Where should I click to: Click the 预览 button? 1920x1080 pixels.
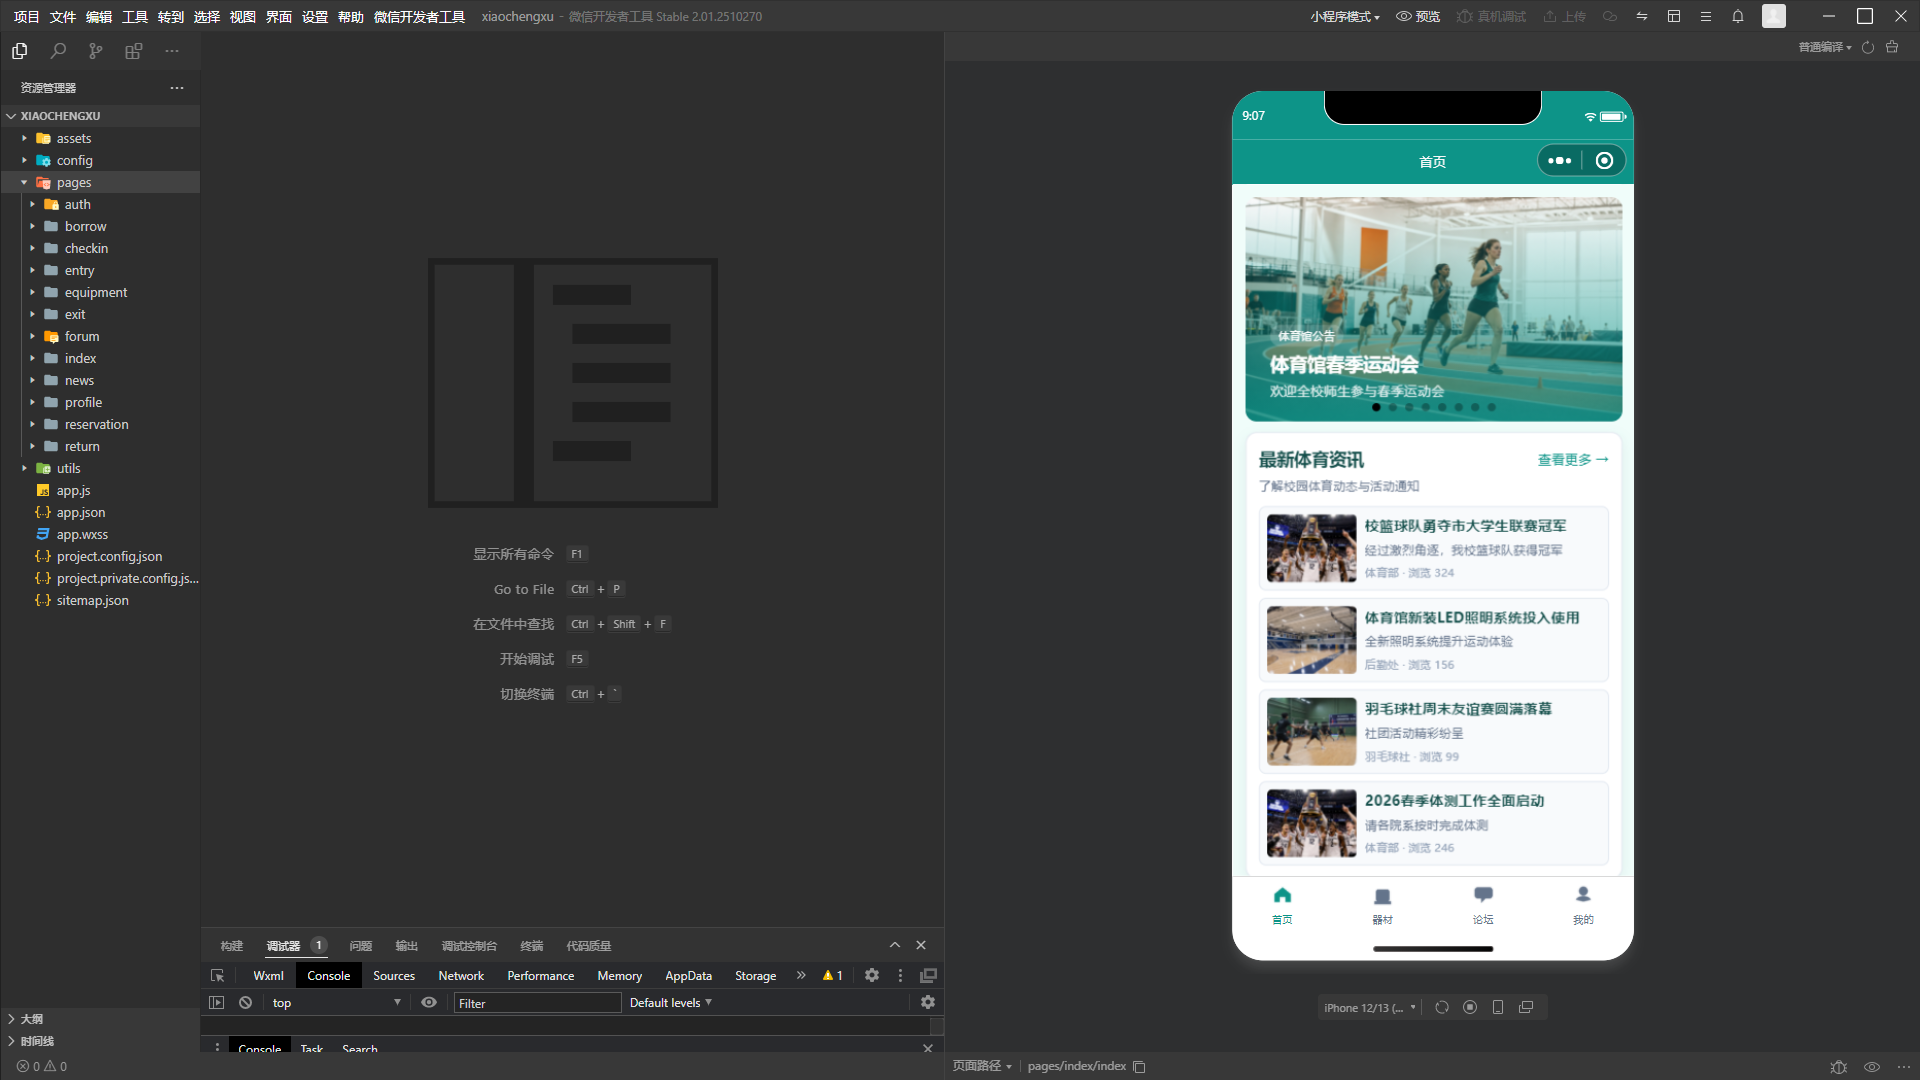pyautogui.click(x=1418, y=16)
